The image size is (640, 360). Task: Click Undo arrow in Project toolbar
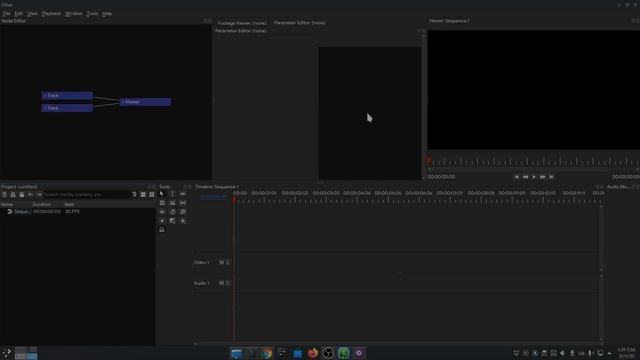tap(30, 195)
